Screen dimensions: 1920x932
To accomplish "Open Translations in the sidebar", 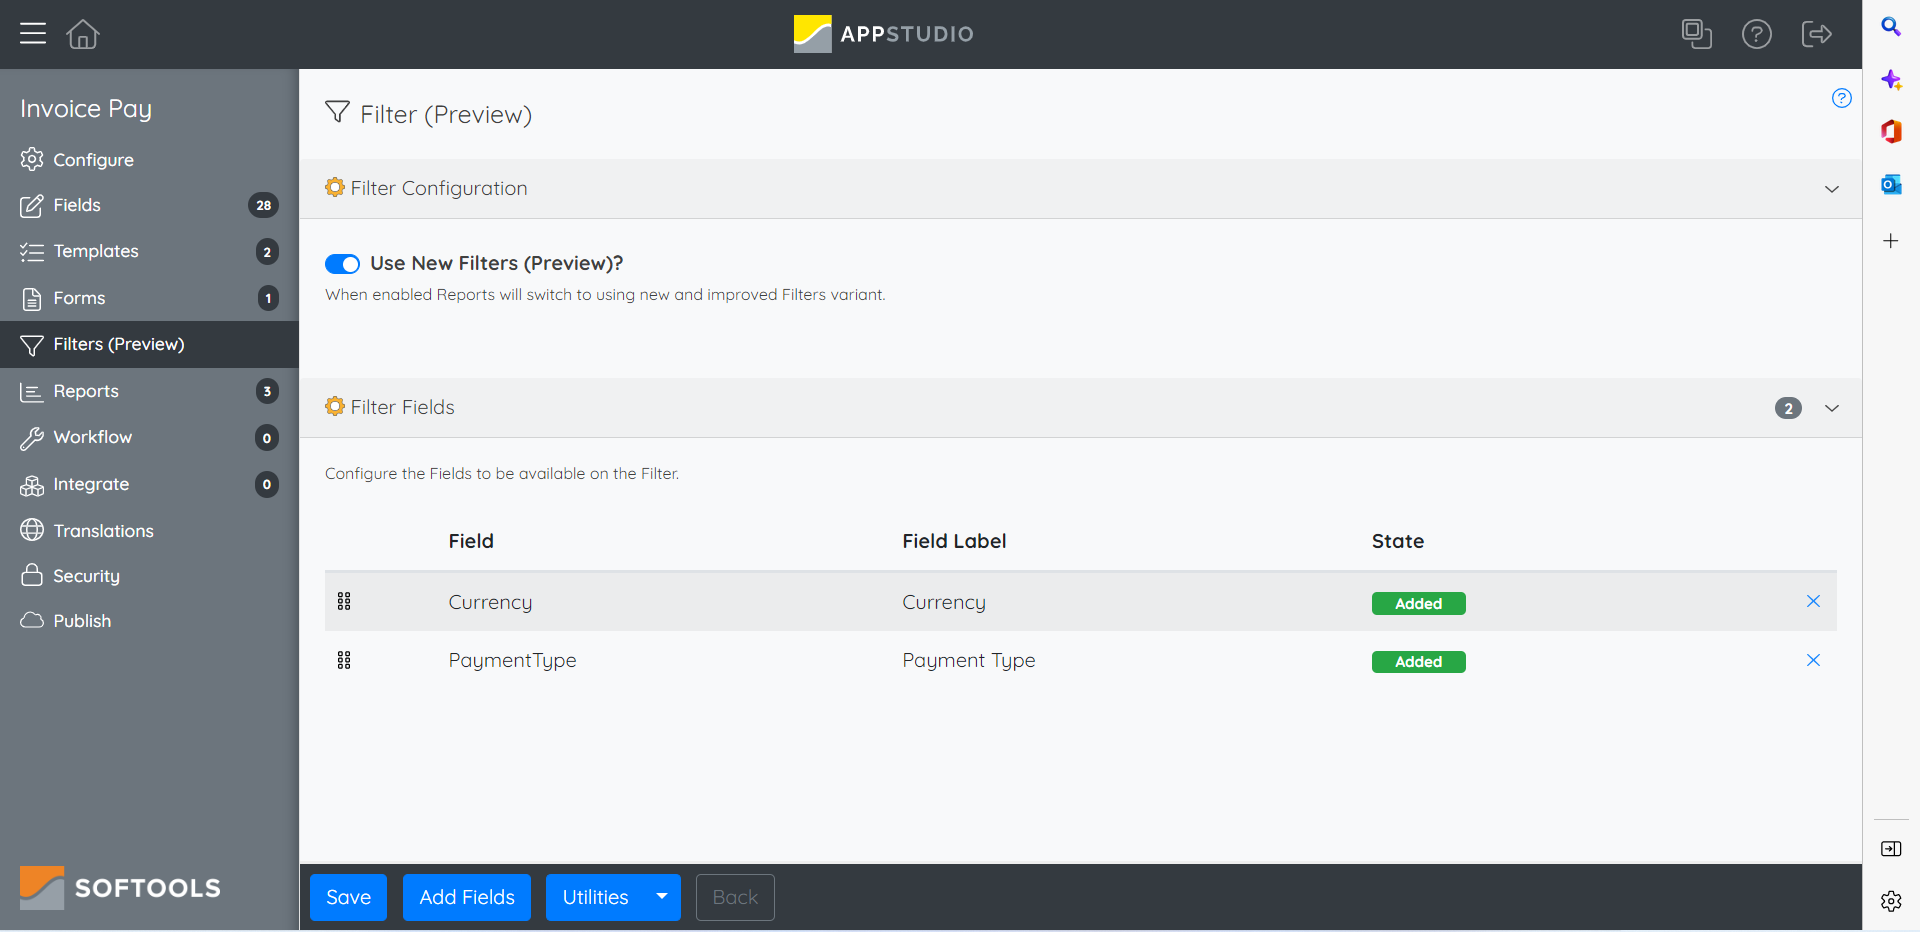I will pyautogui.click(x=149, y=531).
